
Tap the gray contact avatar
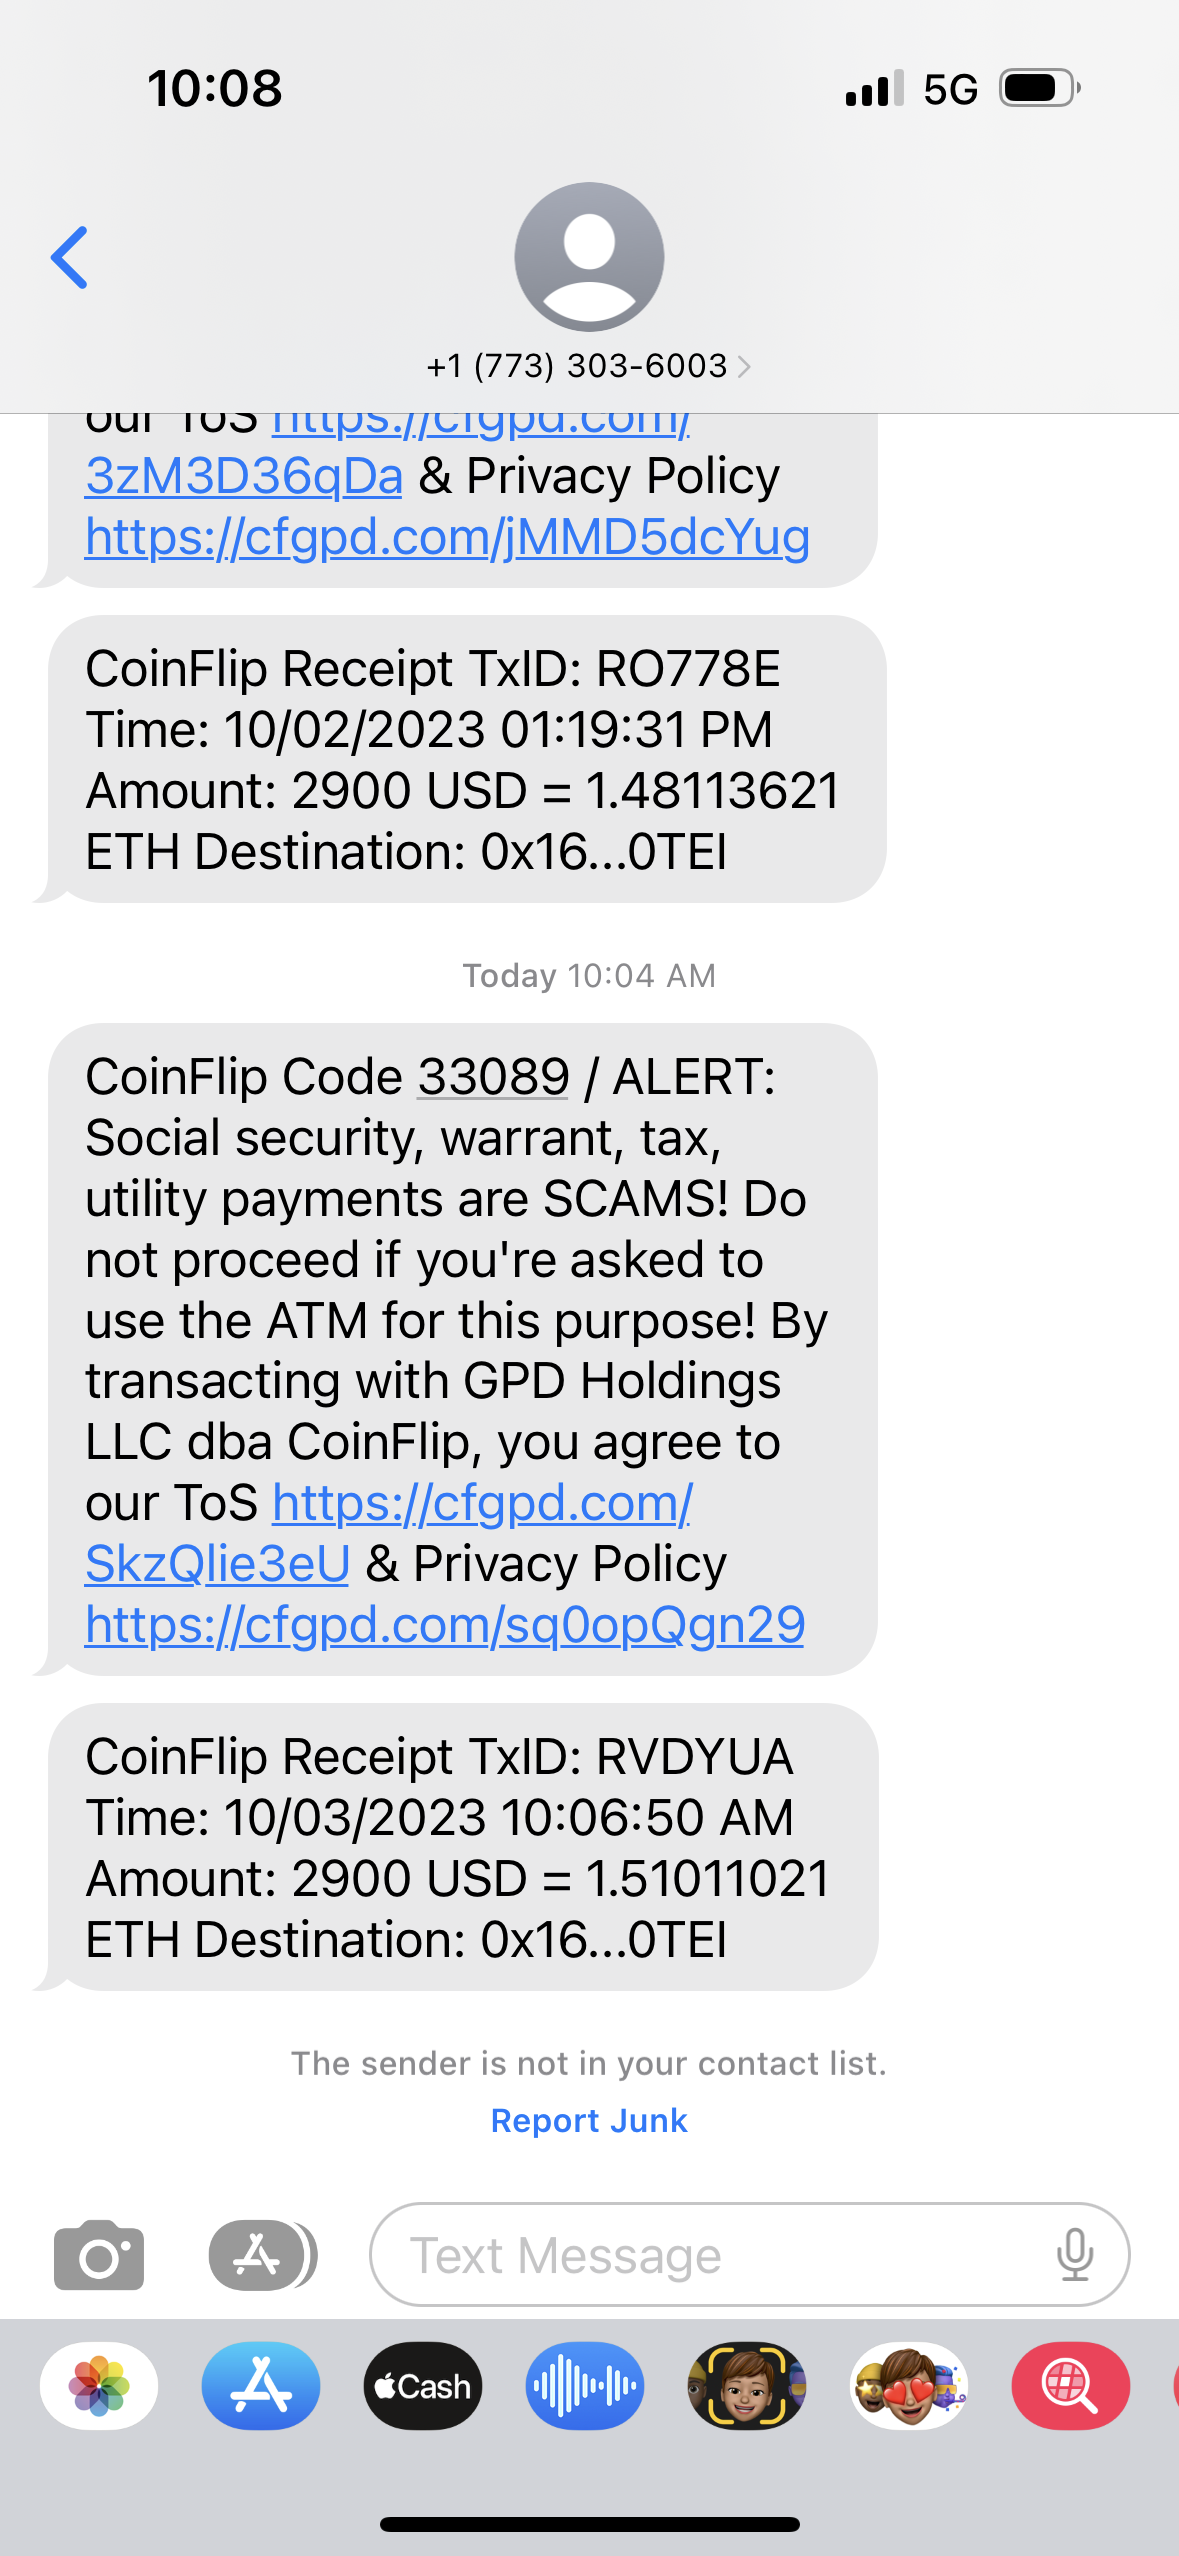pyautogui.click(x=589, y=257)
